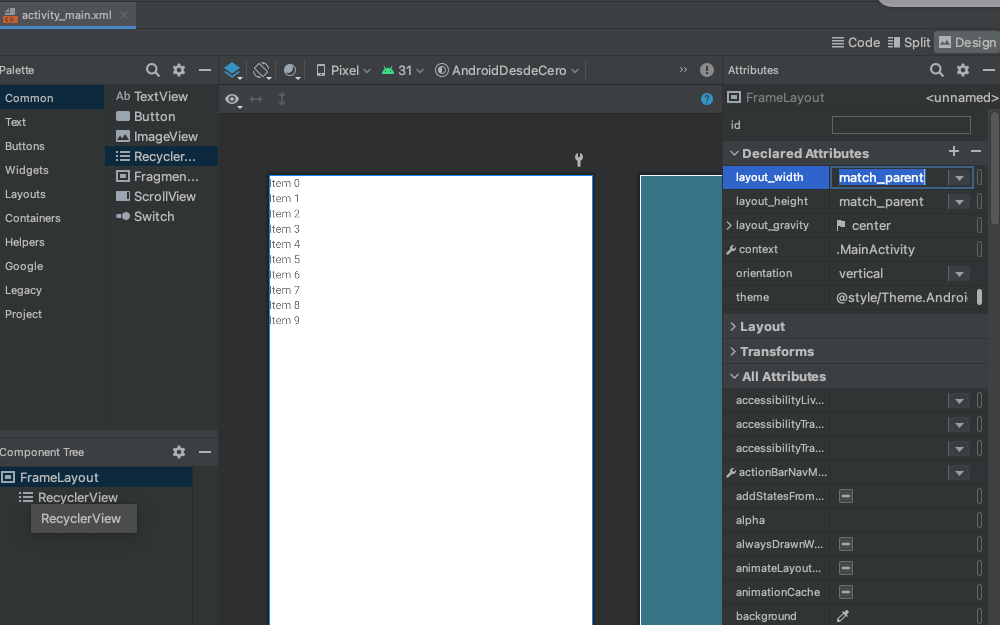1000x625 pixels.
Task: Open Pixel device selector dropdown
Action: point(344,70)
